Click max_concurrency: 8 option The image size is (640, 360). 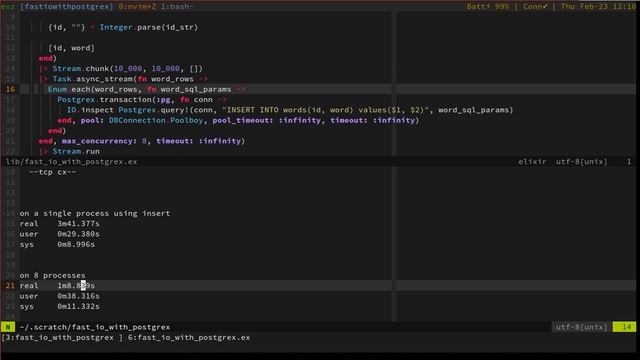click(x=104, y=141)
